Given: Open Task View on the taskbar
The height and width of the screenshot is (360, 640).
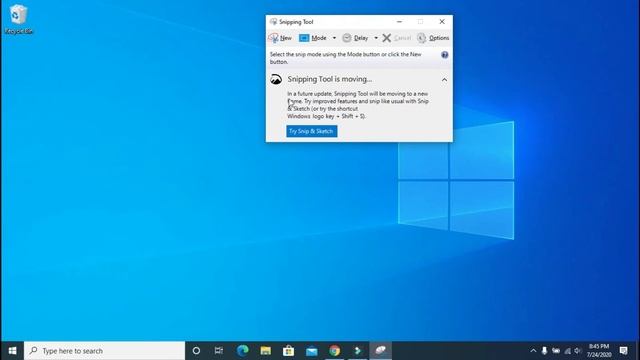Looking at the screenshot, I should click(219, 351).
